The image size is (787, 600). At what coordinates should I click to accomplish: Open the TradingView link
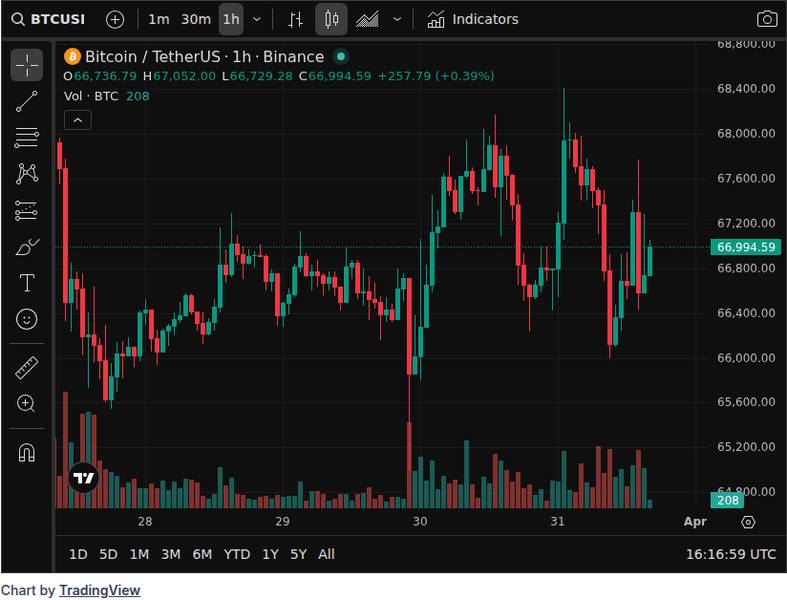99,590
